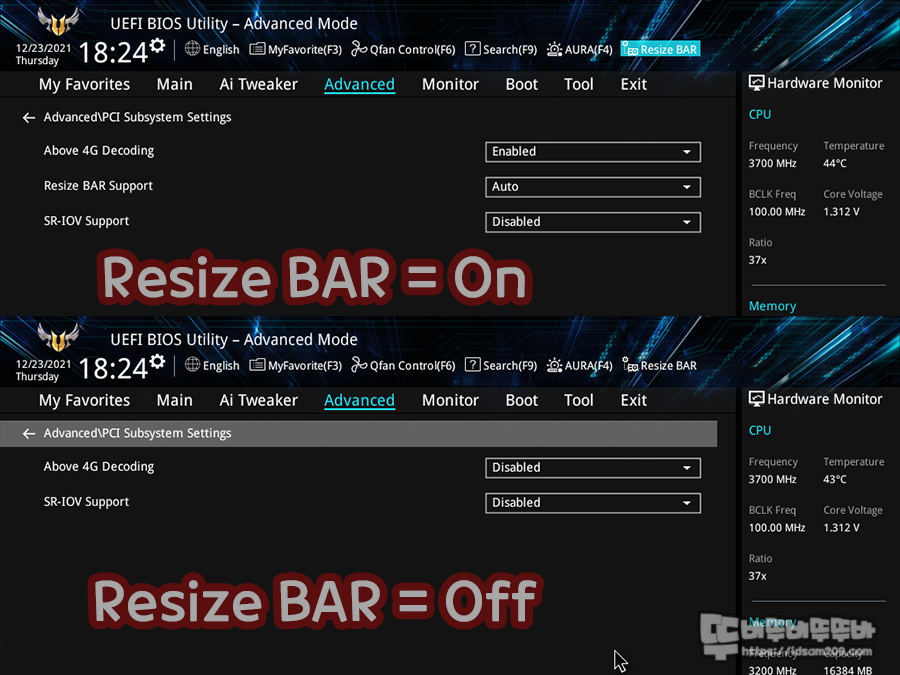Switch to Ai Tweaker tab in lower BIOS

point(258,401)
